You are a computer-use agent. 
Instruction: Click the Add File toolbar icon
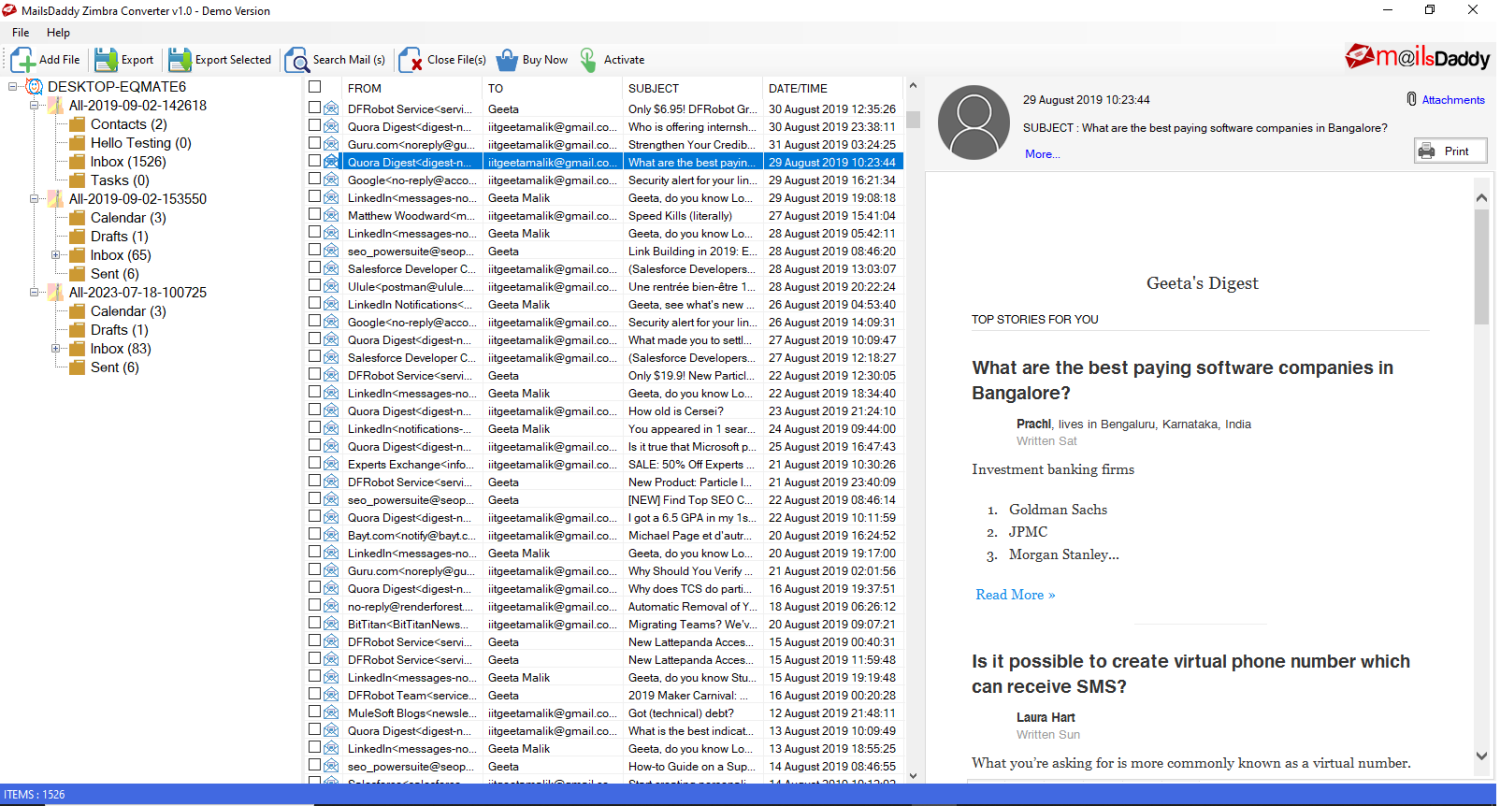coord(23,60)
